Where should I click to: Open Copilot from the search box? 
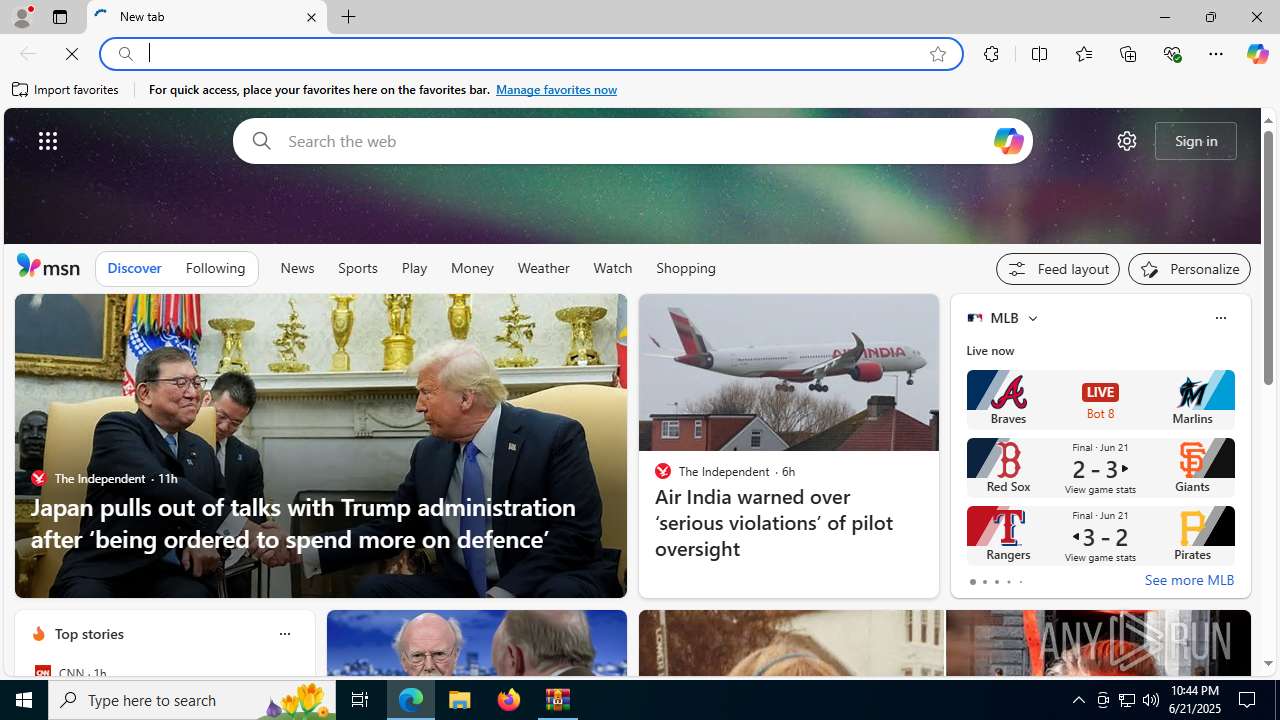(1008, 141)
